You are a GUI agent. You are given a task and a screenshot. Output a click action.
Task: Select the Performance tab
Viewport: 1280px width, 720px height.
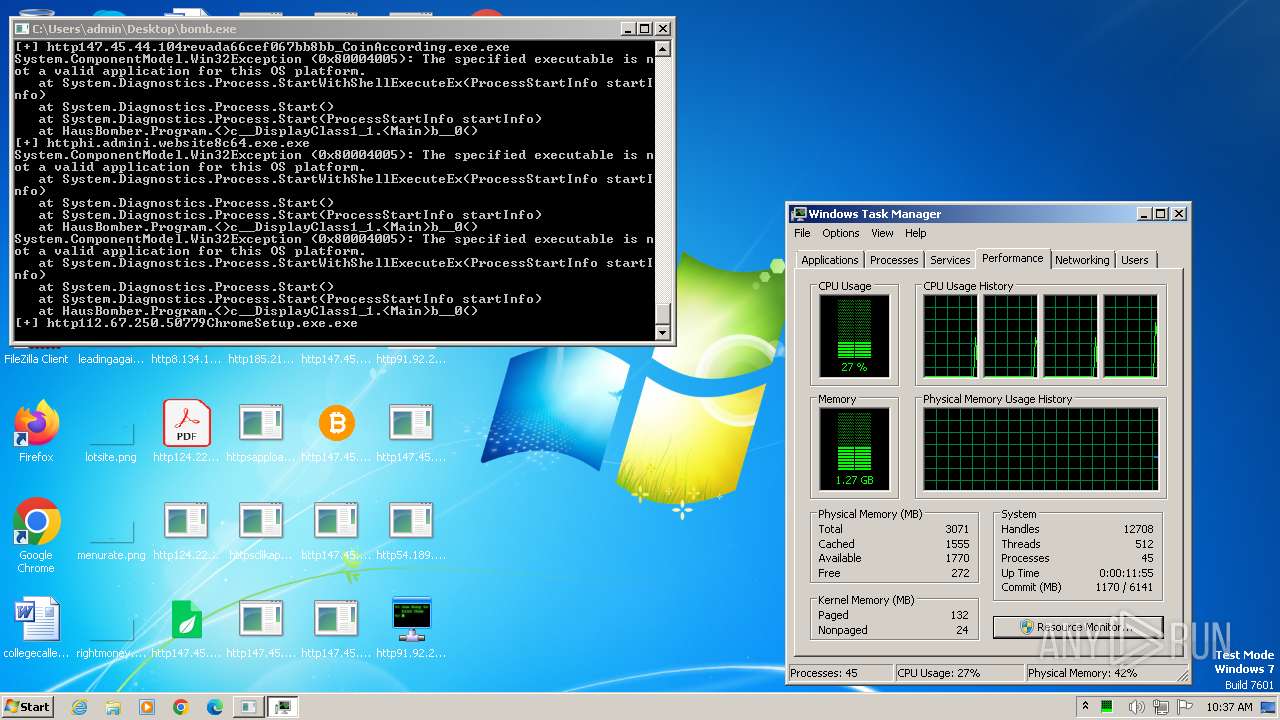(1012, 258)
